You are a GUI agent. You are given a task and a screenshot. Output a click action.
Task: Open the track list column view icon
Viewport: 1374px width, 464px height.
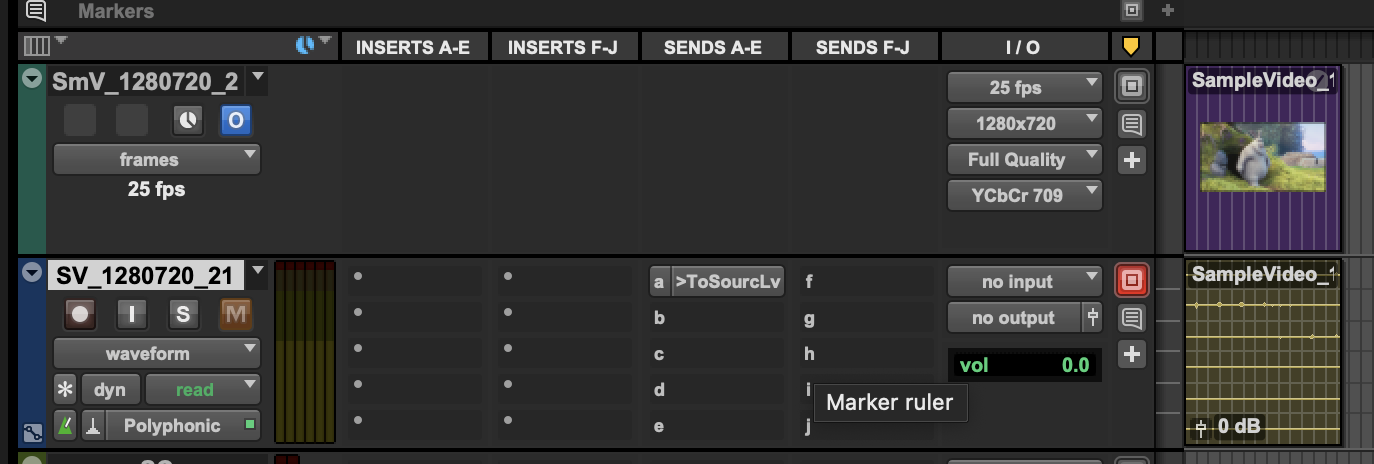37,46
